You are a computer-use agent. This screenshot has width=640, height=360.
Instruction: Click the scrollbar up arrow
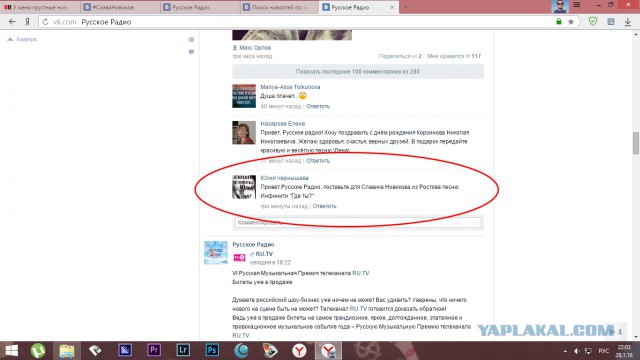(x=636, y=34)
